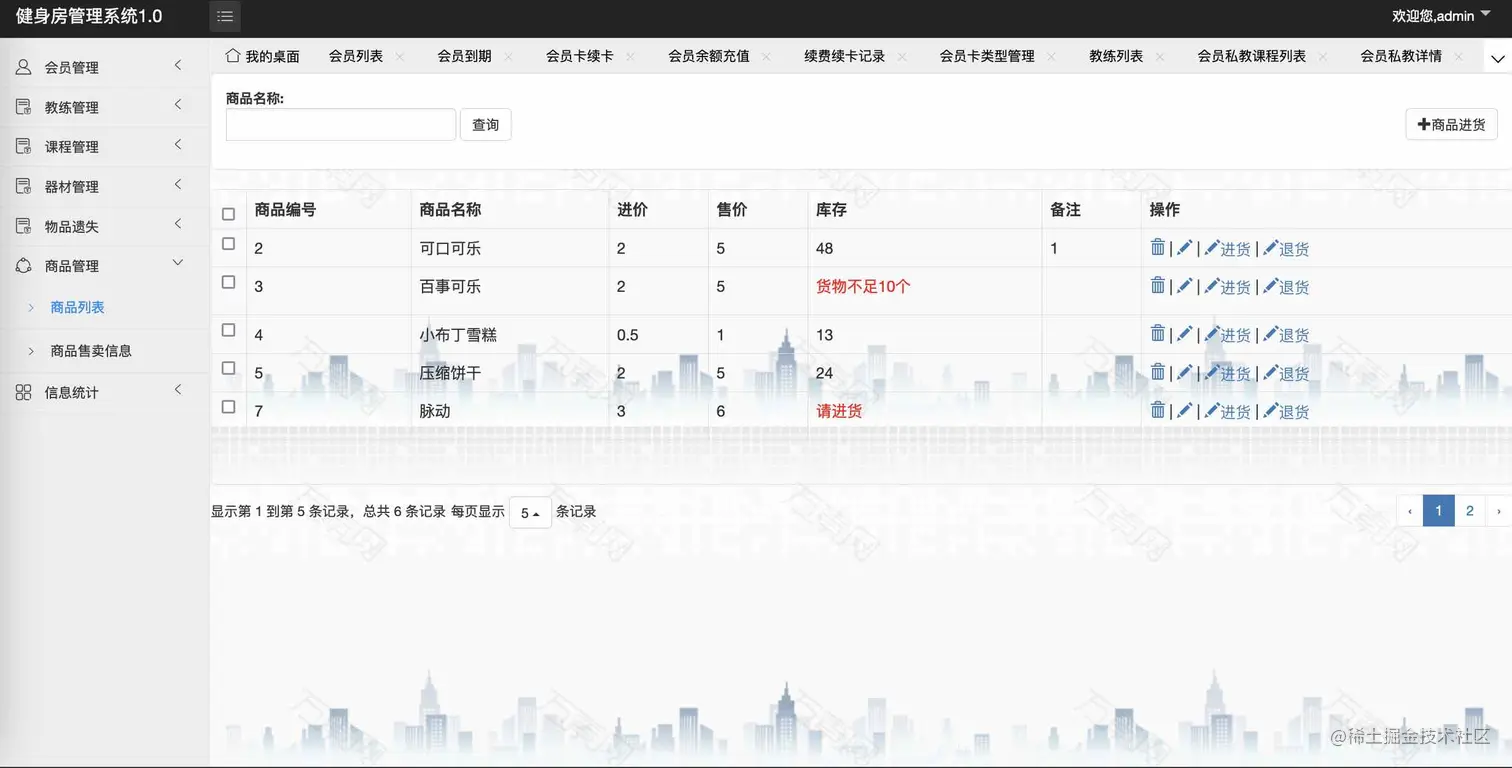Open 商品售卖信息 in the sidebar
The height and width of the screenshot is (768, 1512).
91,351
